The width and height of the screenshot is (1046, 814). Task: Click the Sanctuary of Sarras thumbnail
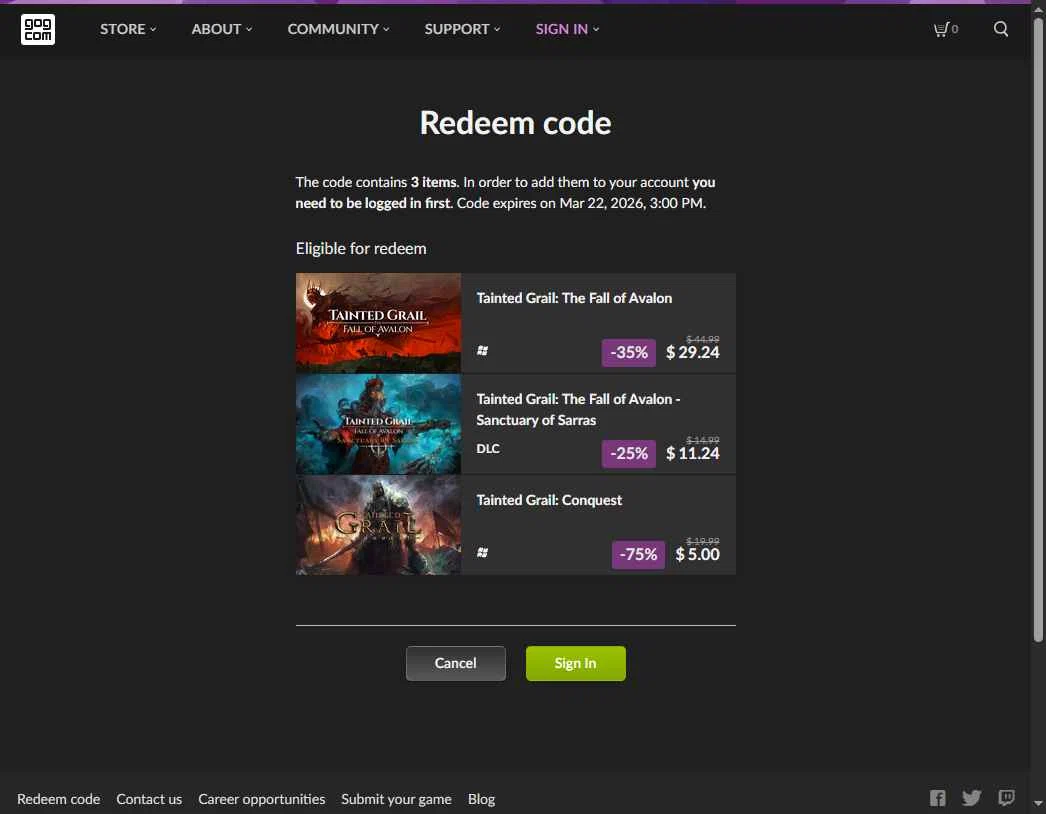[x=378, y=424]
